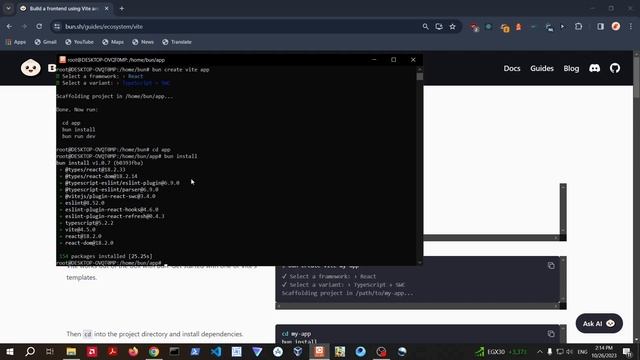
Task: Open the Gmail bookmark
Action: [x=46, y=42]
